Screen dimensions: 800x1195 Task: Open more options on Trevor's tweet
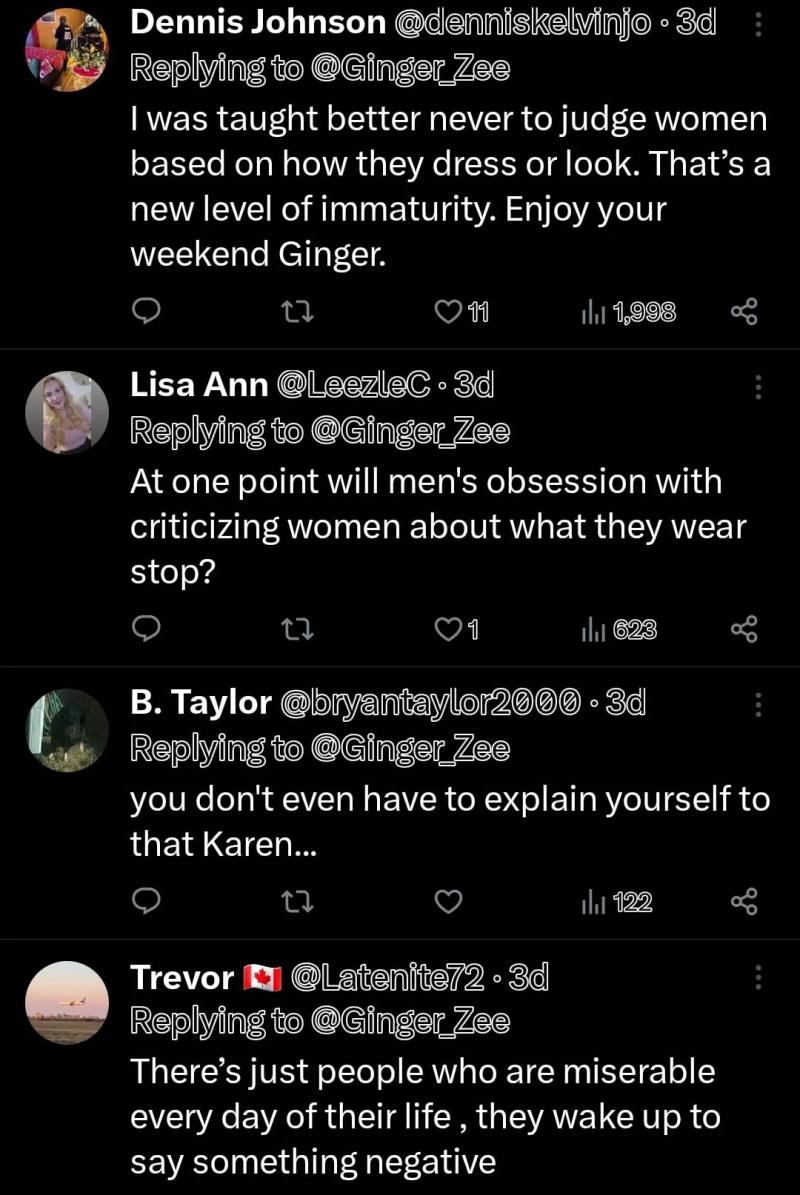point(758,976)
